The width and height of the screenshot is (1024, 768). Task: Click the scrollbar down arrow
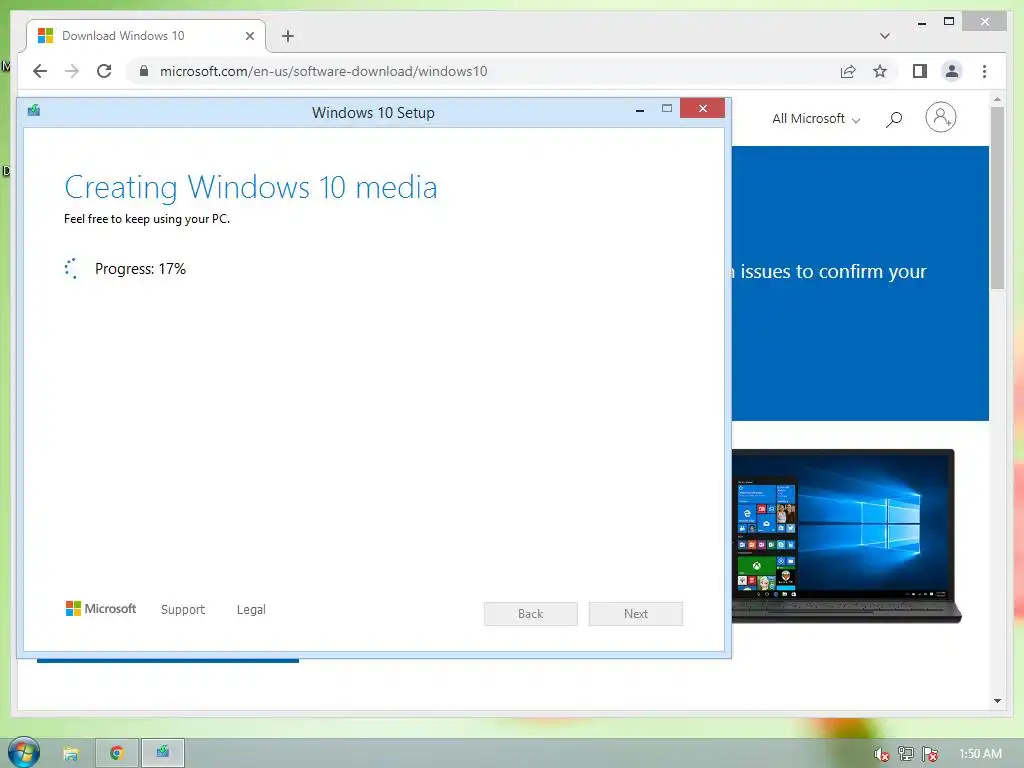[x=997, y=701]
